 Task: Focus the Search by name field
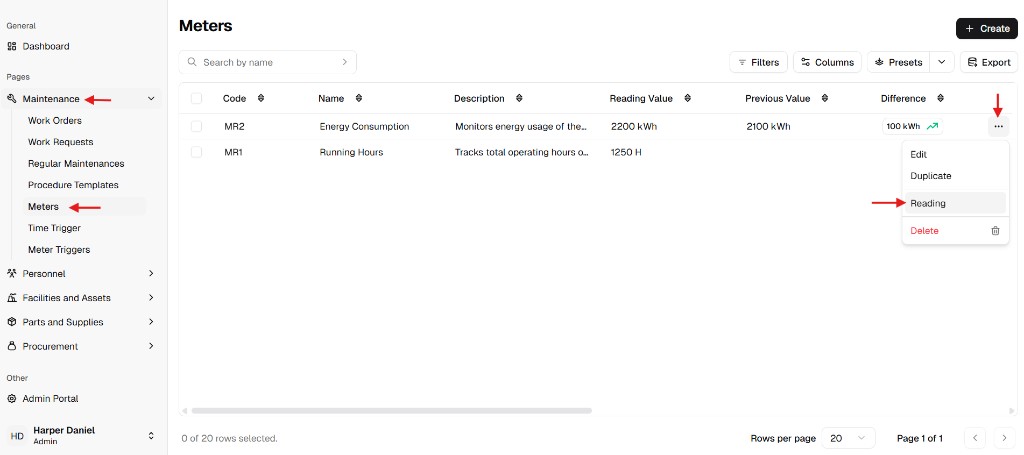[268, 62]
